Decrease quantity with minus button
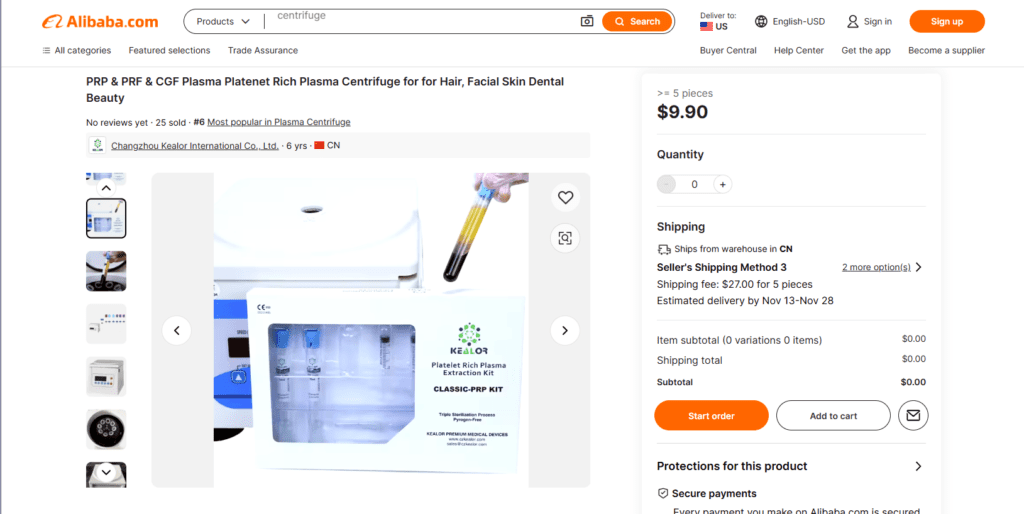This screenshot has width=1024, height=514. (x=667, y=184)
